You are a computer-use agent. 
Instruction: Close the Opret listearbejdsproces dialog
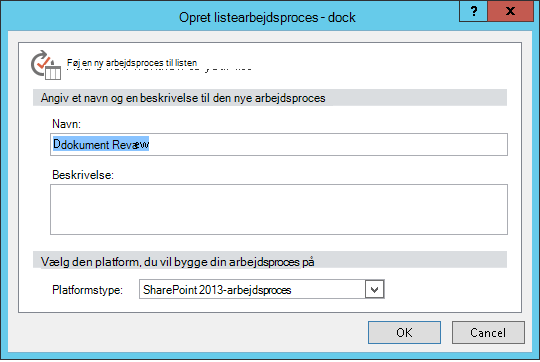point(510,11)
